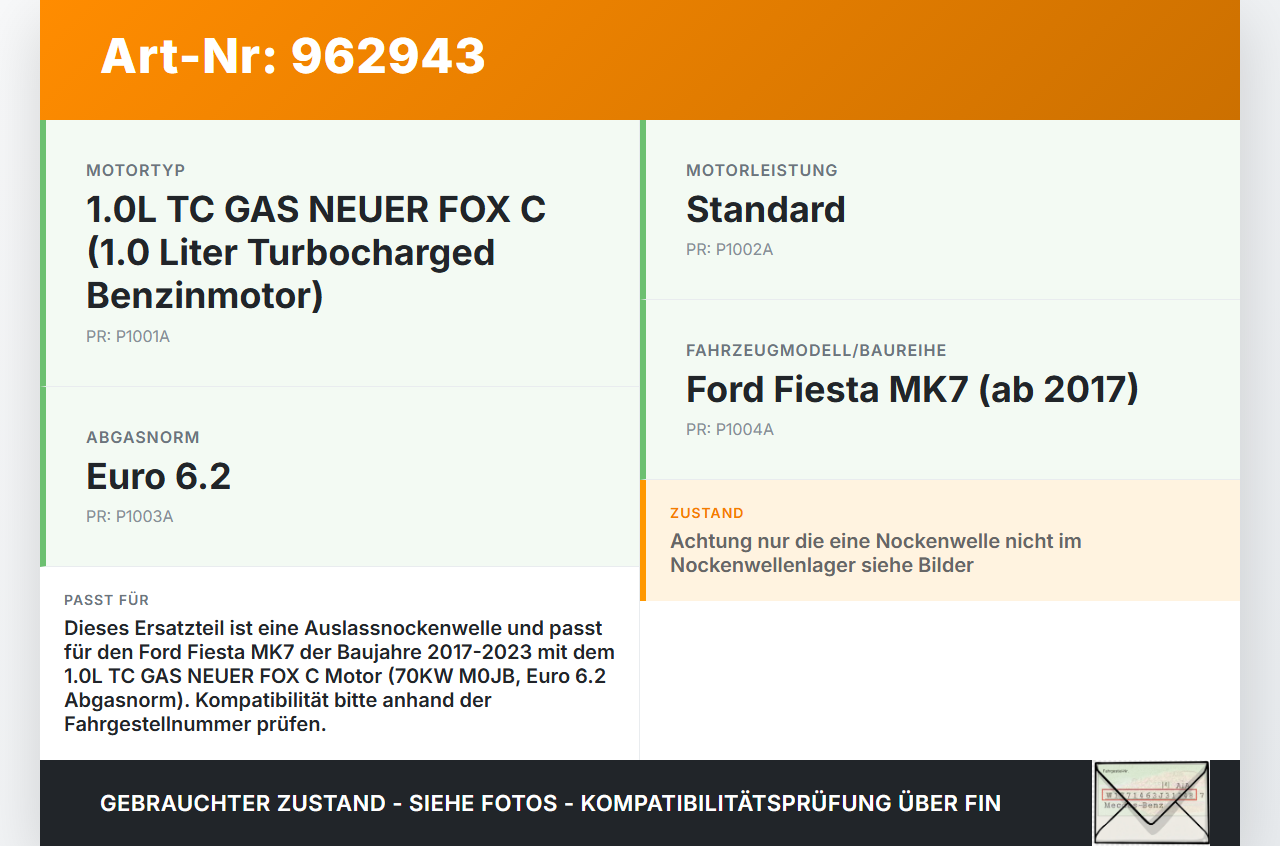
Task: Select the MOTORTYP label
Action: (x=135, y=170)
